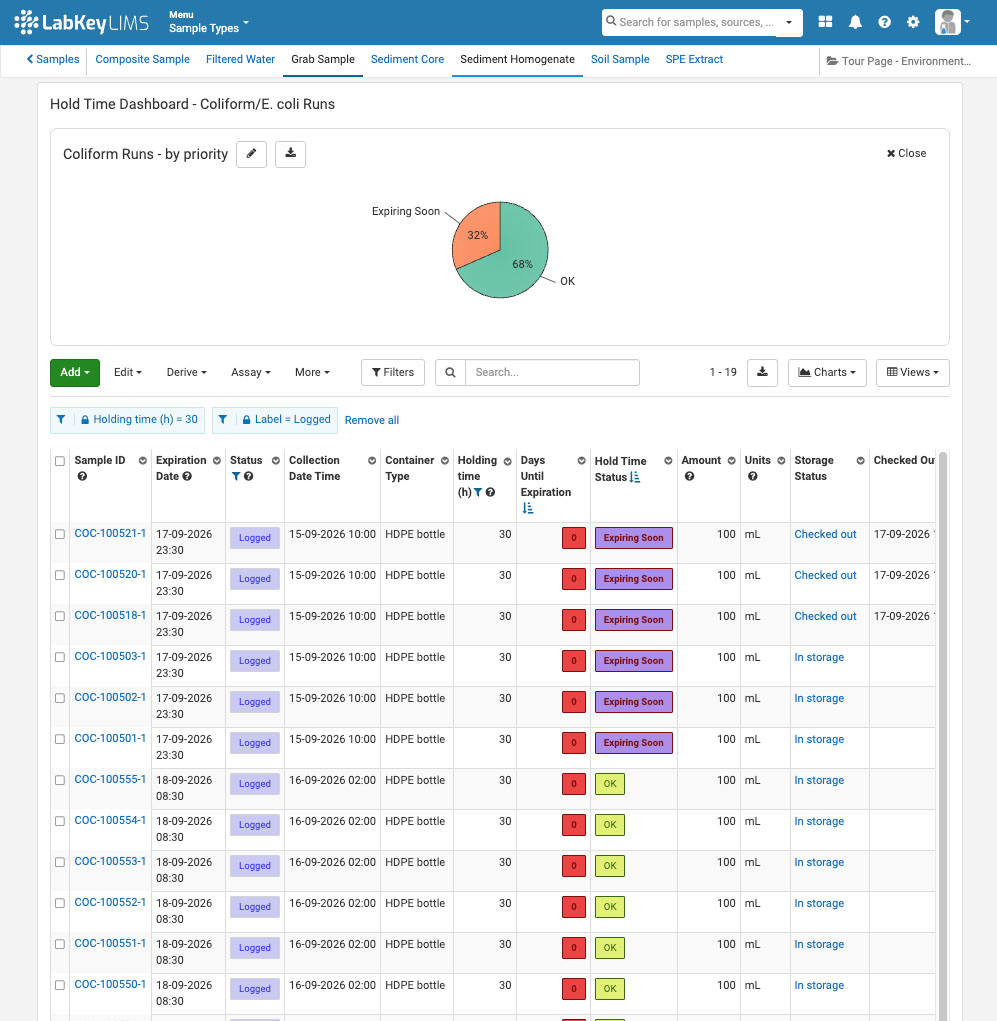This screenshot has height=1021, width=997.
Task: Click the LabKey LIMS logo
Action: 82,22
